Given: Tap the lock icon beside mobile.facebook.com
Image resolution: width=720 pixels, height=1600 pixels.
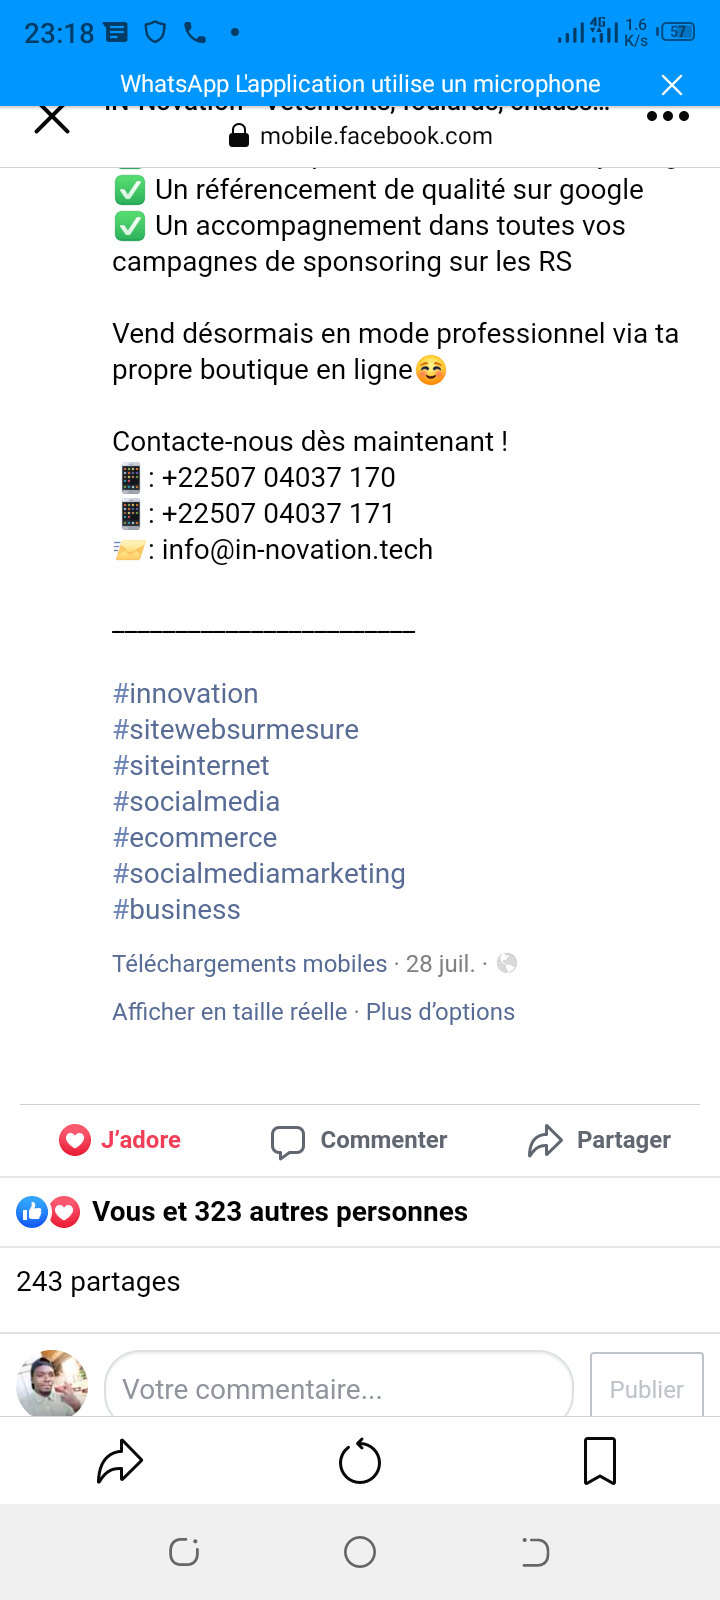Looking at the screenshot, I should [239, 136].
